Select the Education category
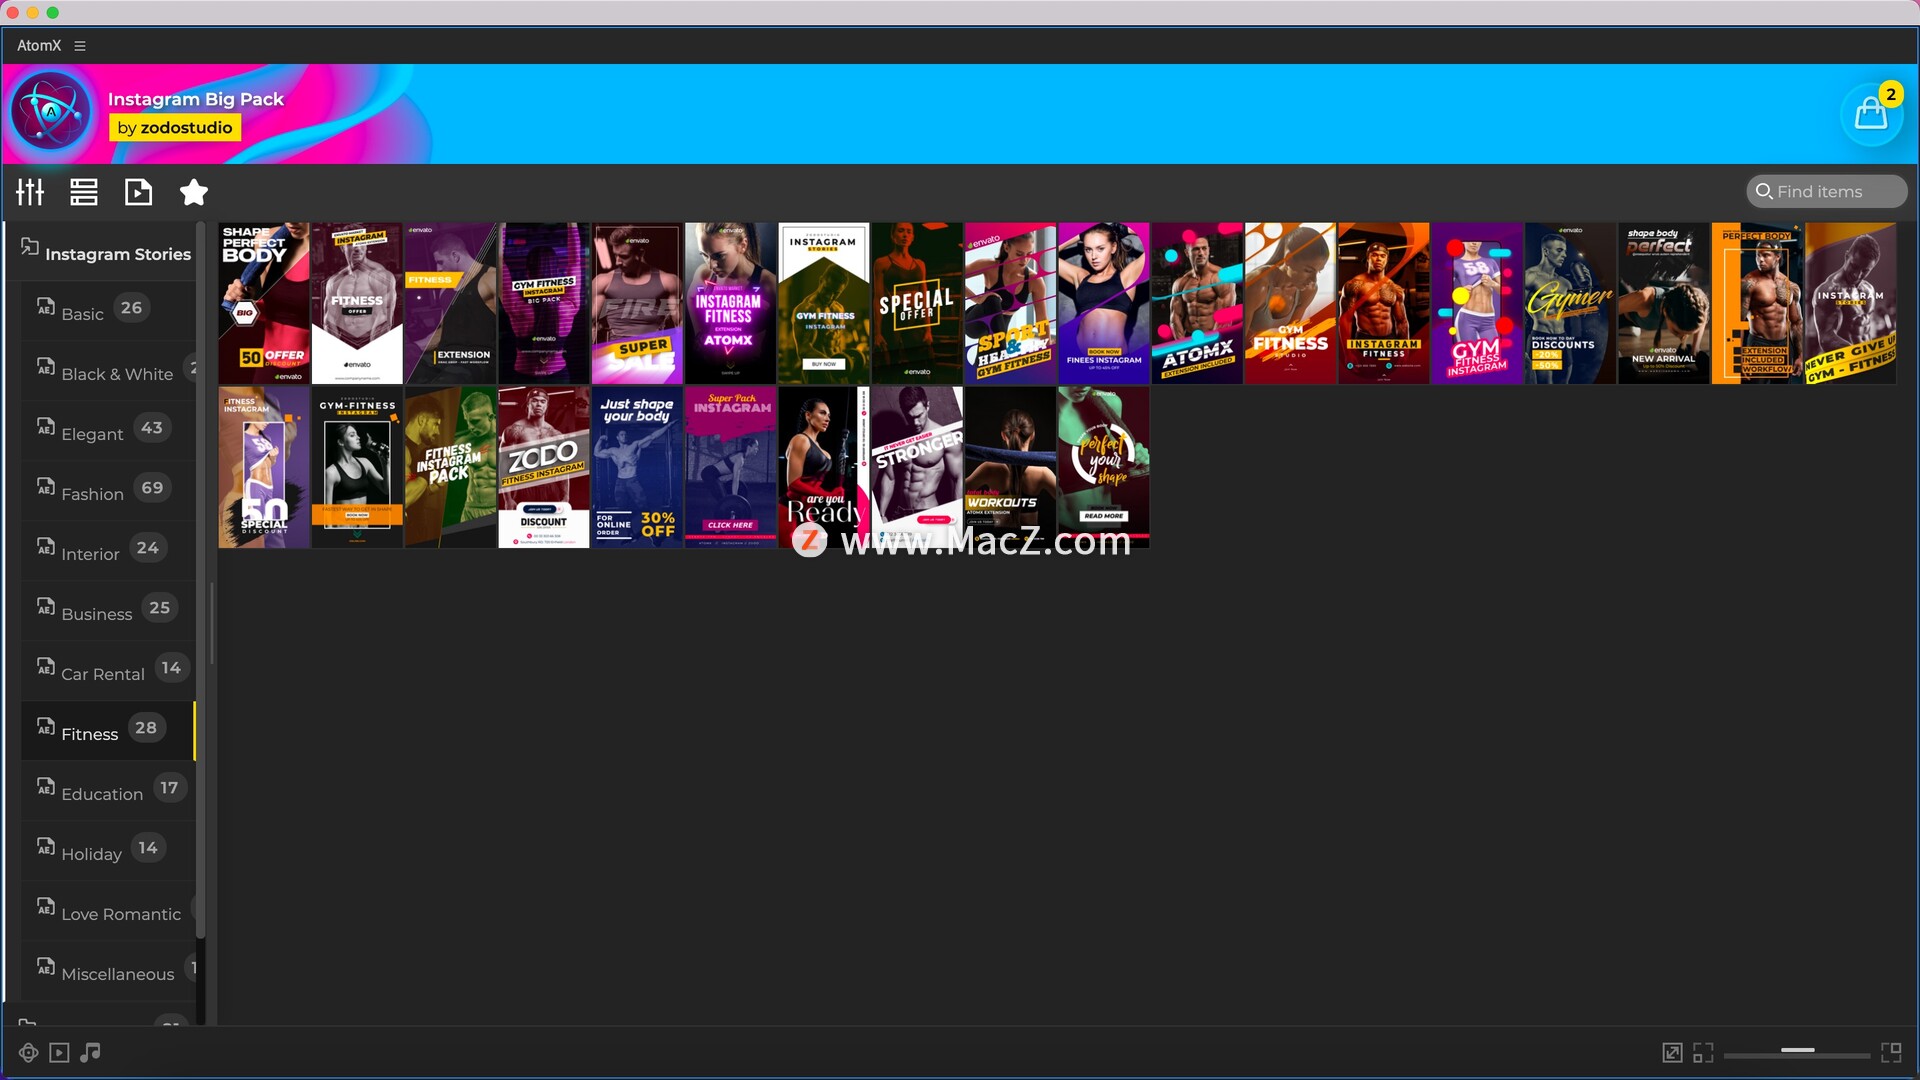Screen dimensions: 1920x1080 pyautogui.click(x=102, y=793)
